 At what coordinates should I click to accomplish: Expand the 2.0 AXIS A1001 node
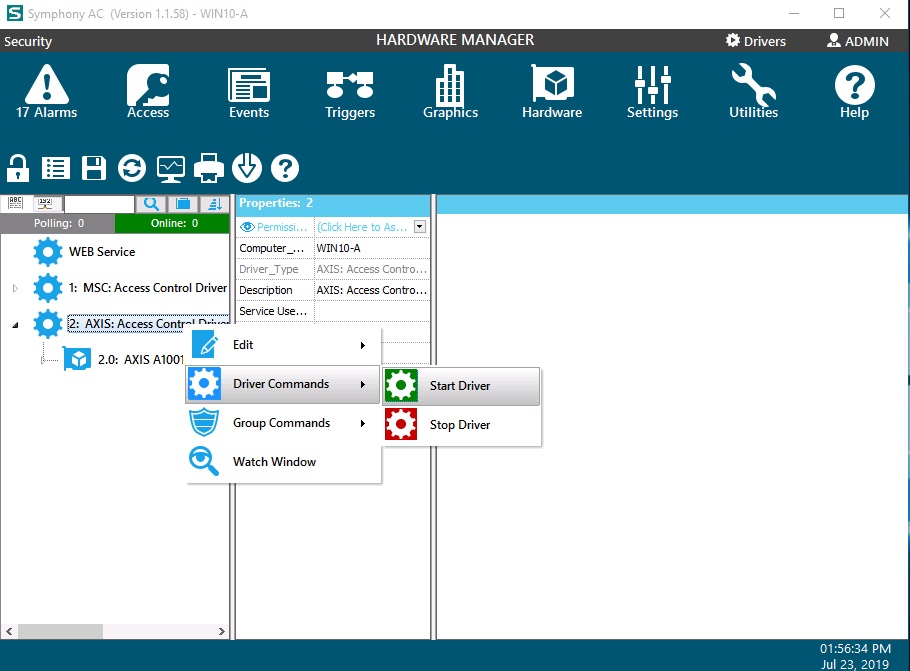click(43, 360)
